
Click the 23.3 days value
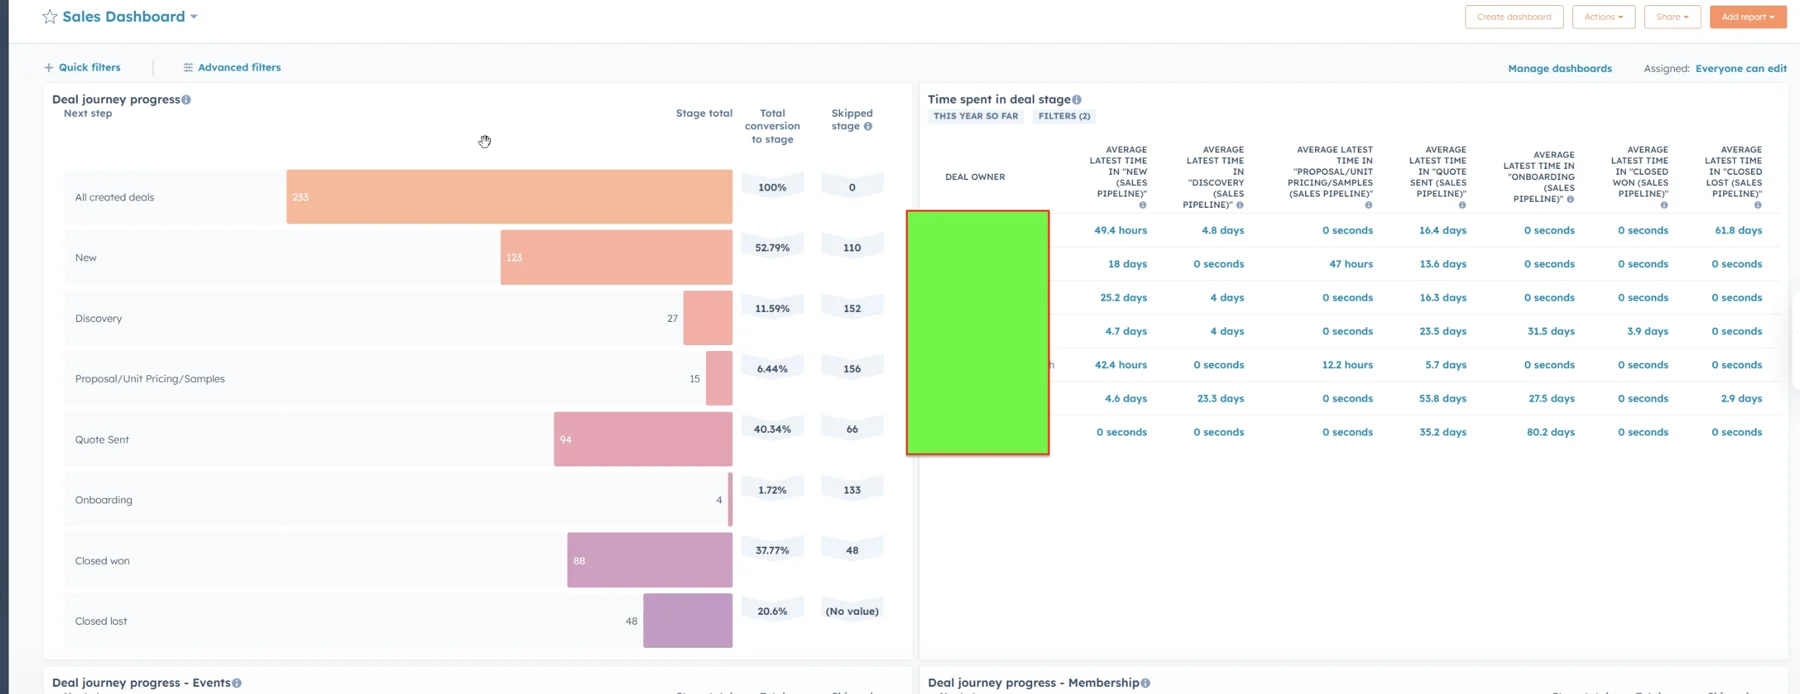pos(1221,398)
